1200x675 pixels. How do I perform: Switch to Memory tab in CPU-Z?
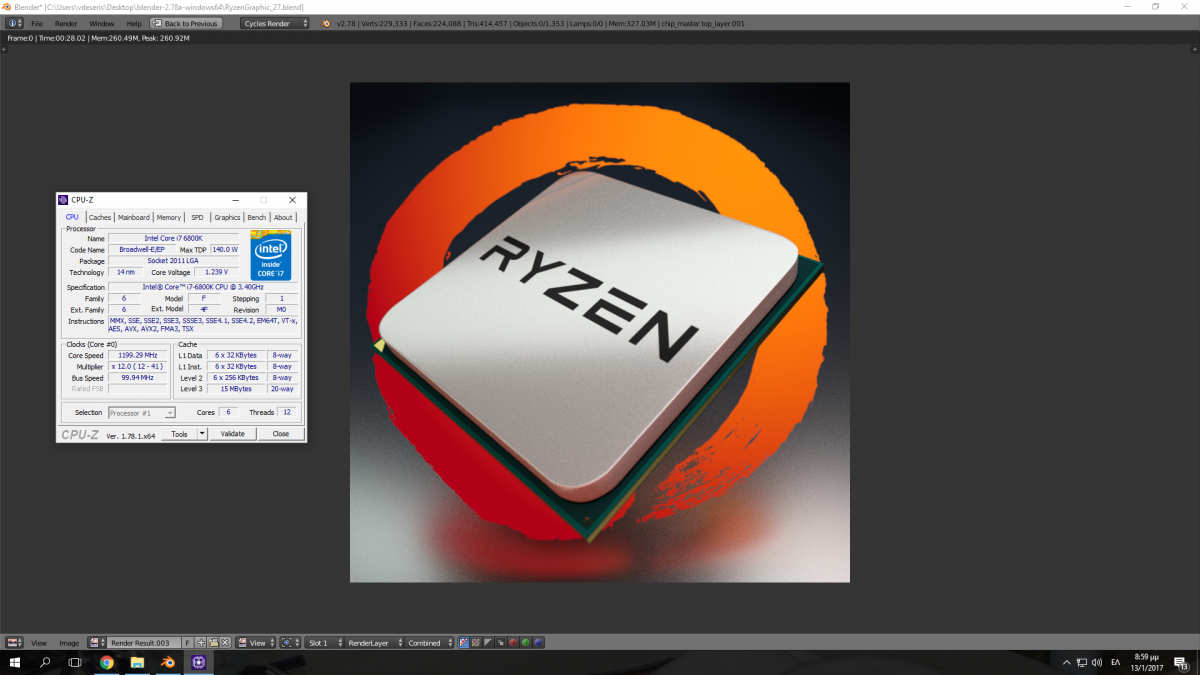coord(169,217)
